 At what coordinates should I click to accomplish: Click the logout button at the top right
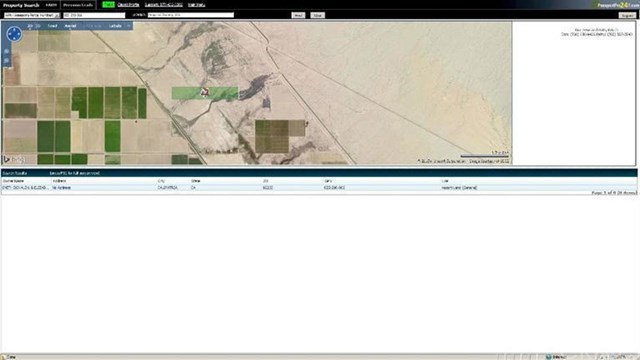tap(627, 15)
